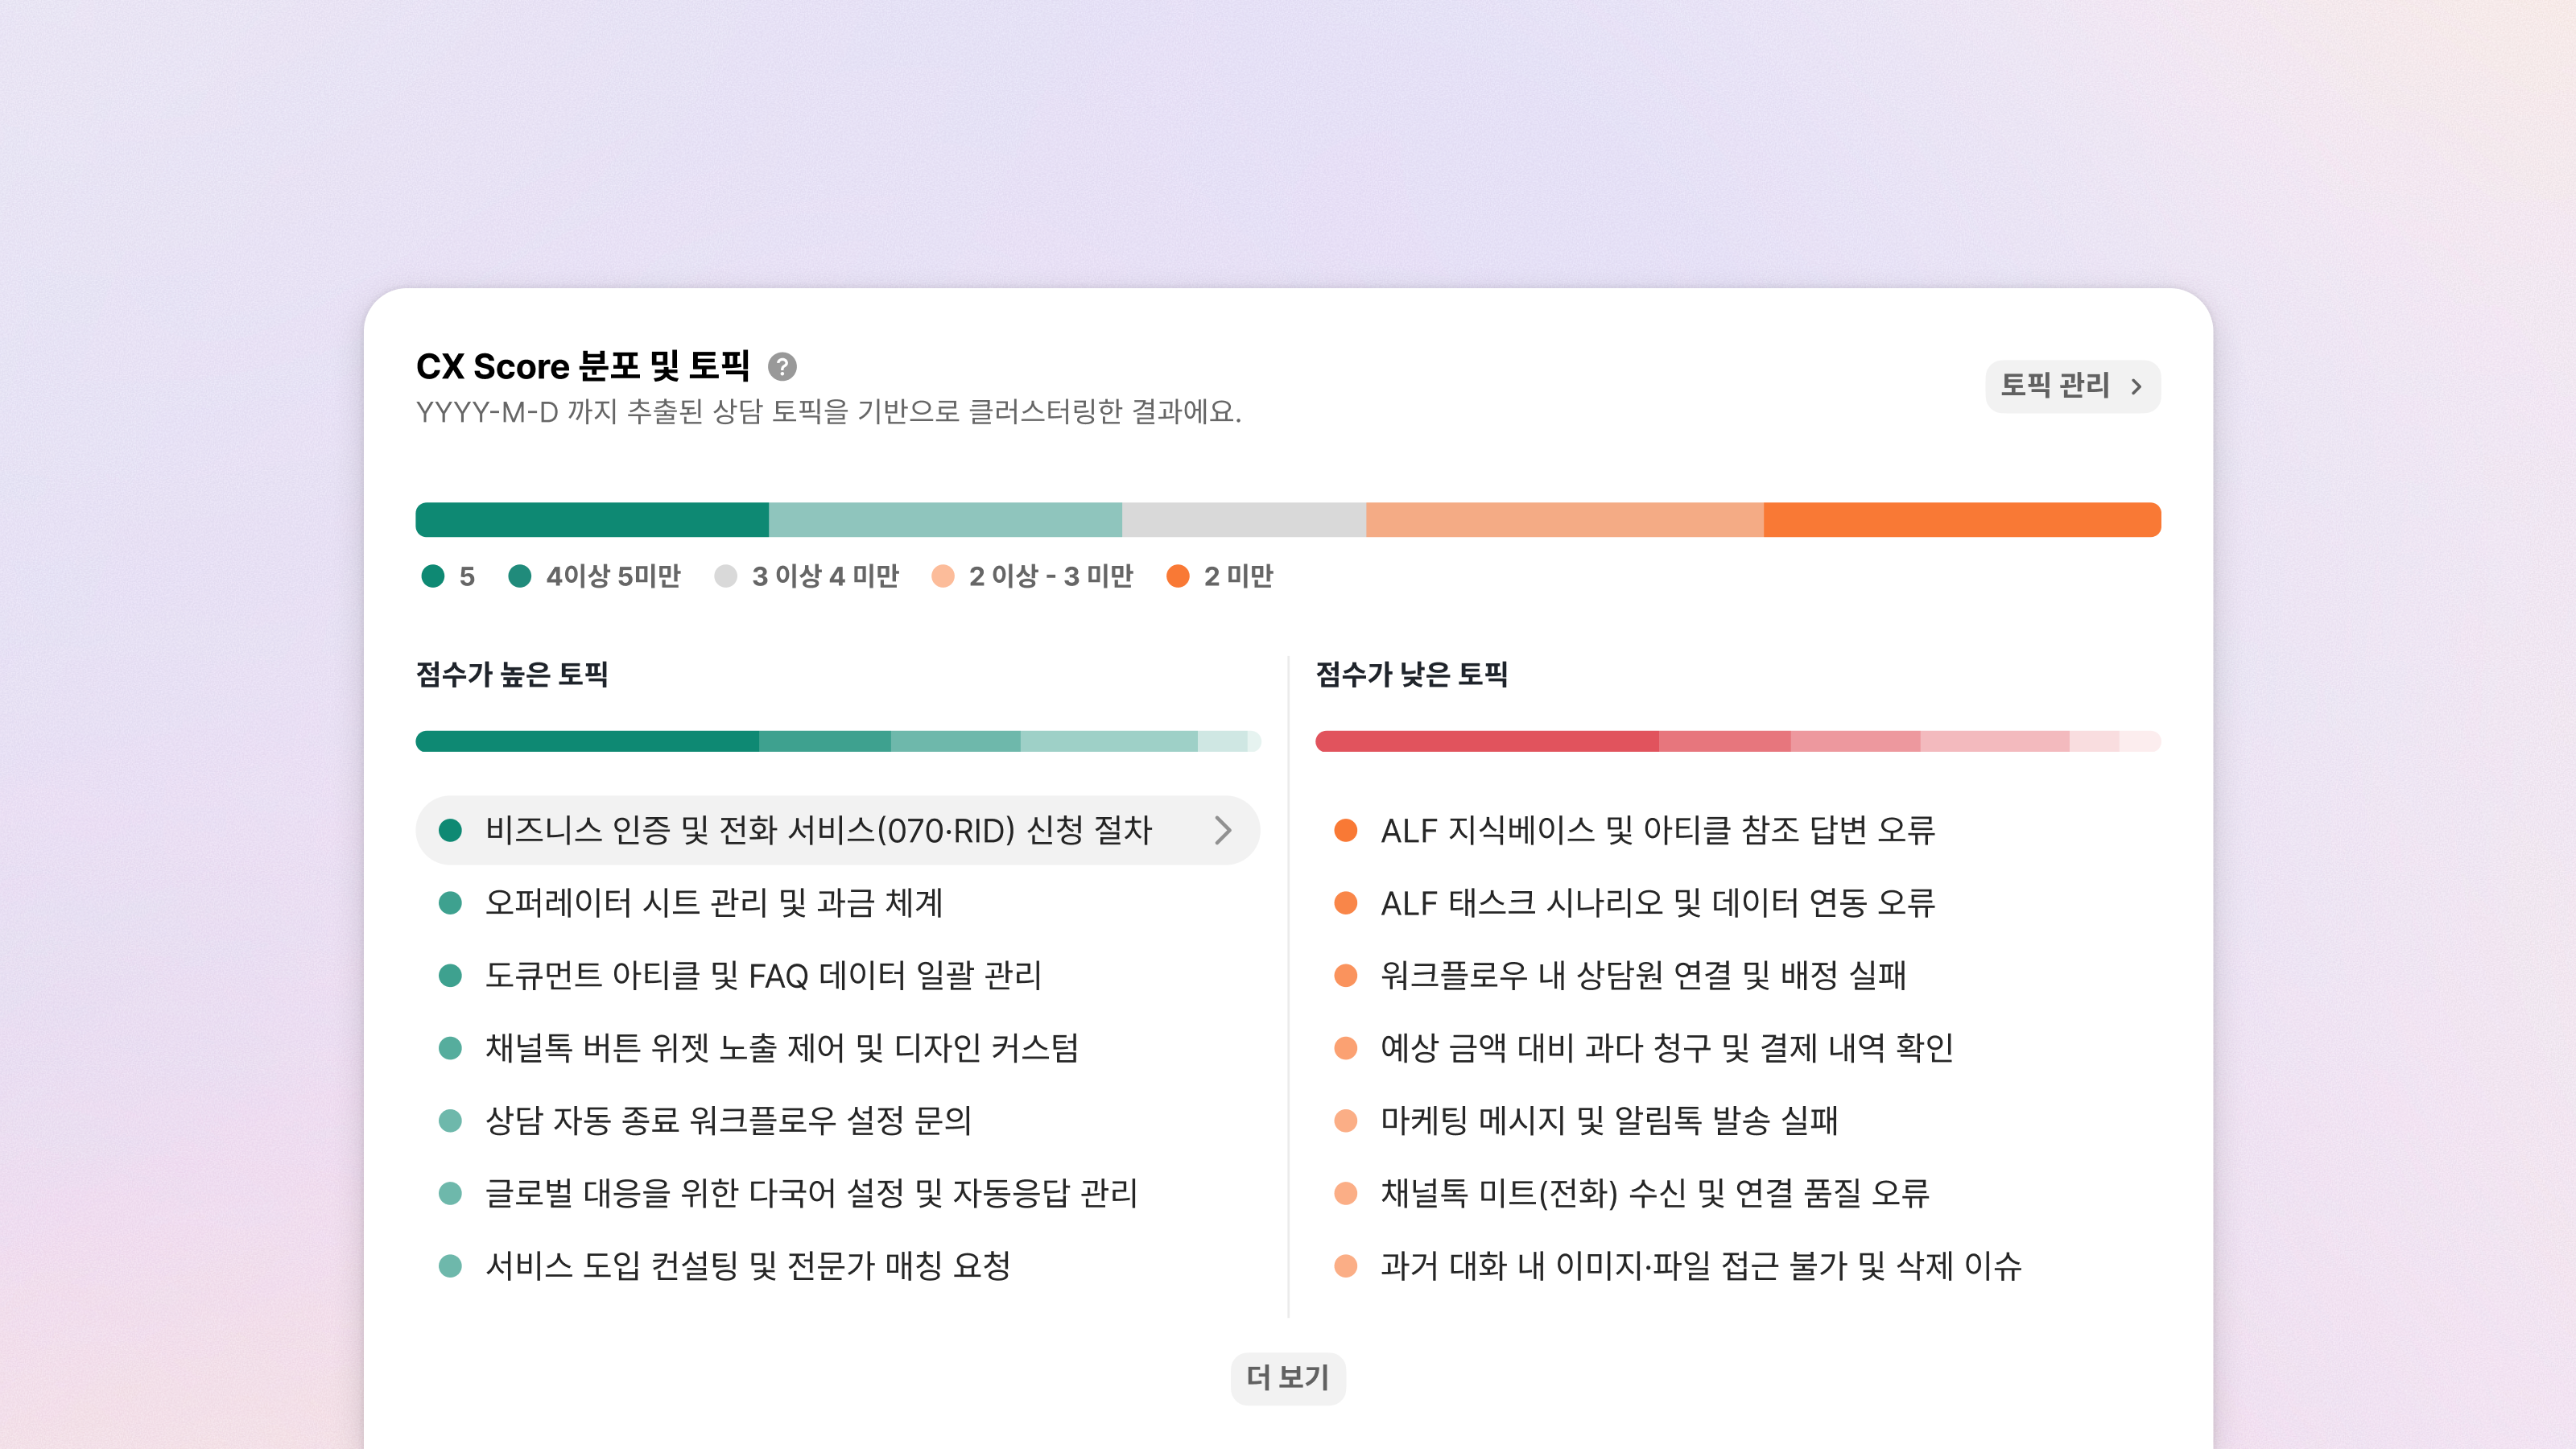Click the bright orange segment of score bar
This screenshot has height=1449, width=2576.
(x=1961, y=520)
